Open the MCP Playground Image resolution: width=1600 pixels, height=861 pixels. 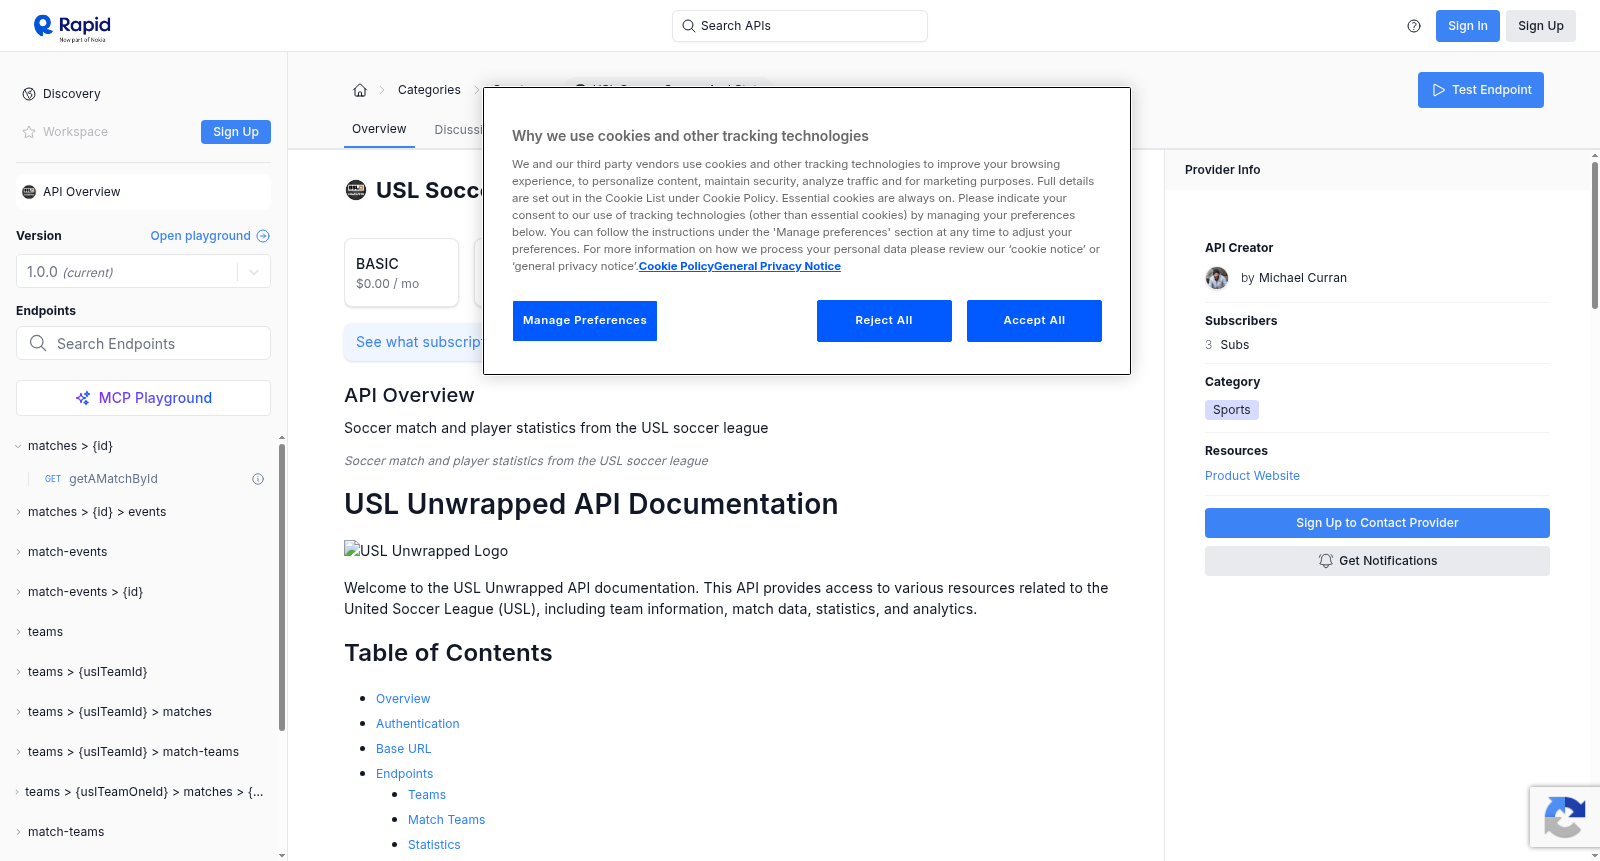point(143,398)
